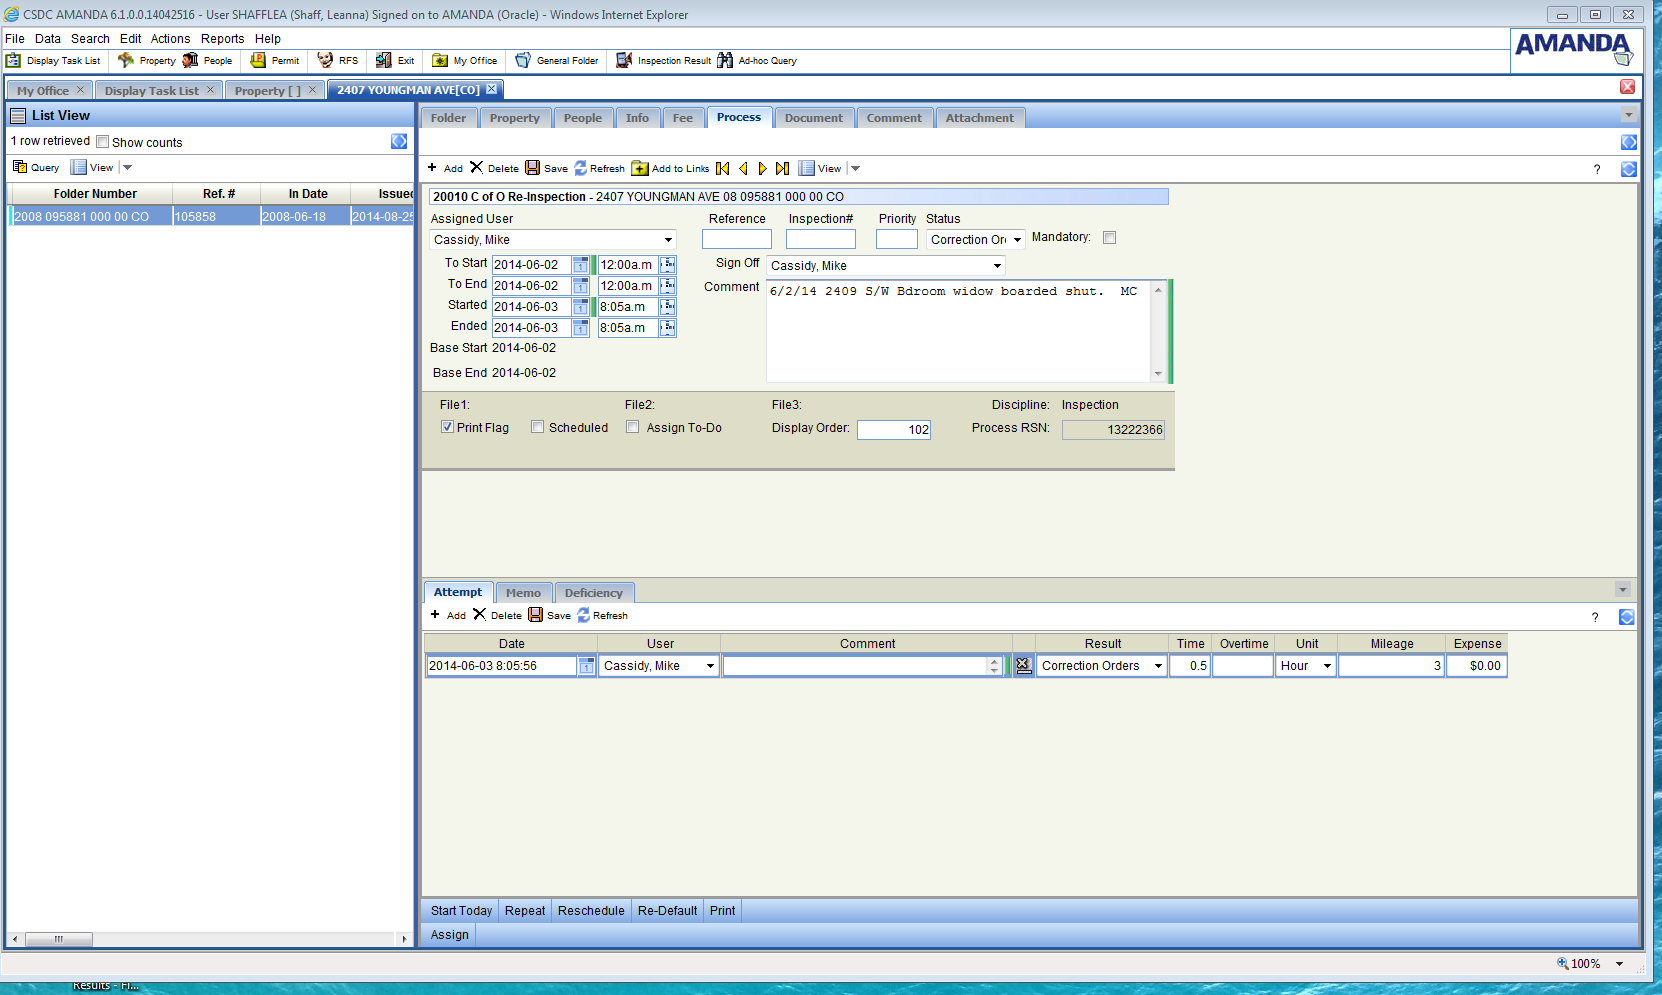This screenshot has width=1662, height=995.
Task: Tick the Show counts checkbox
Action: point(102,142)
